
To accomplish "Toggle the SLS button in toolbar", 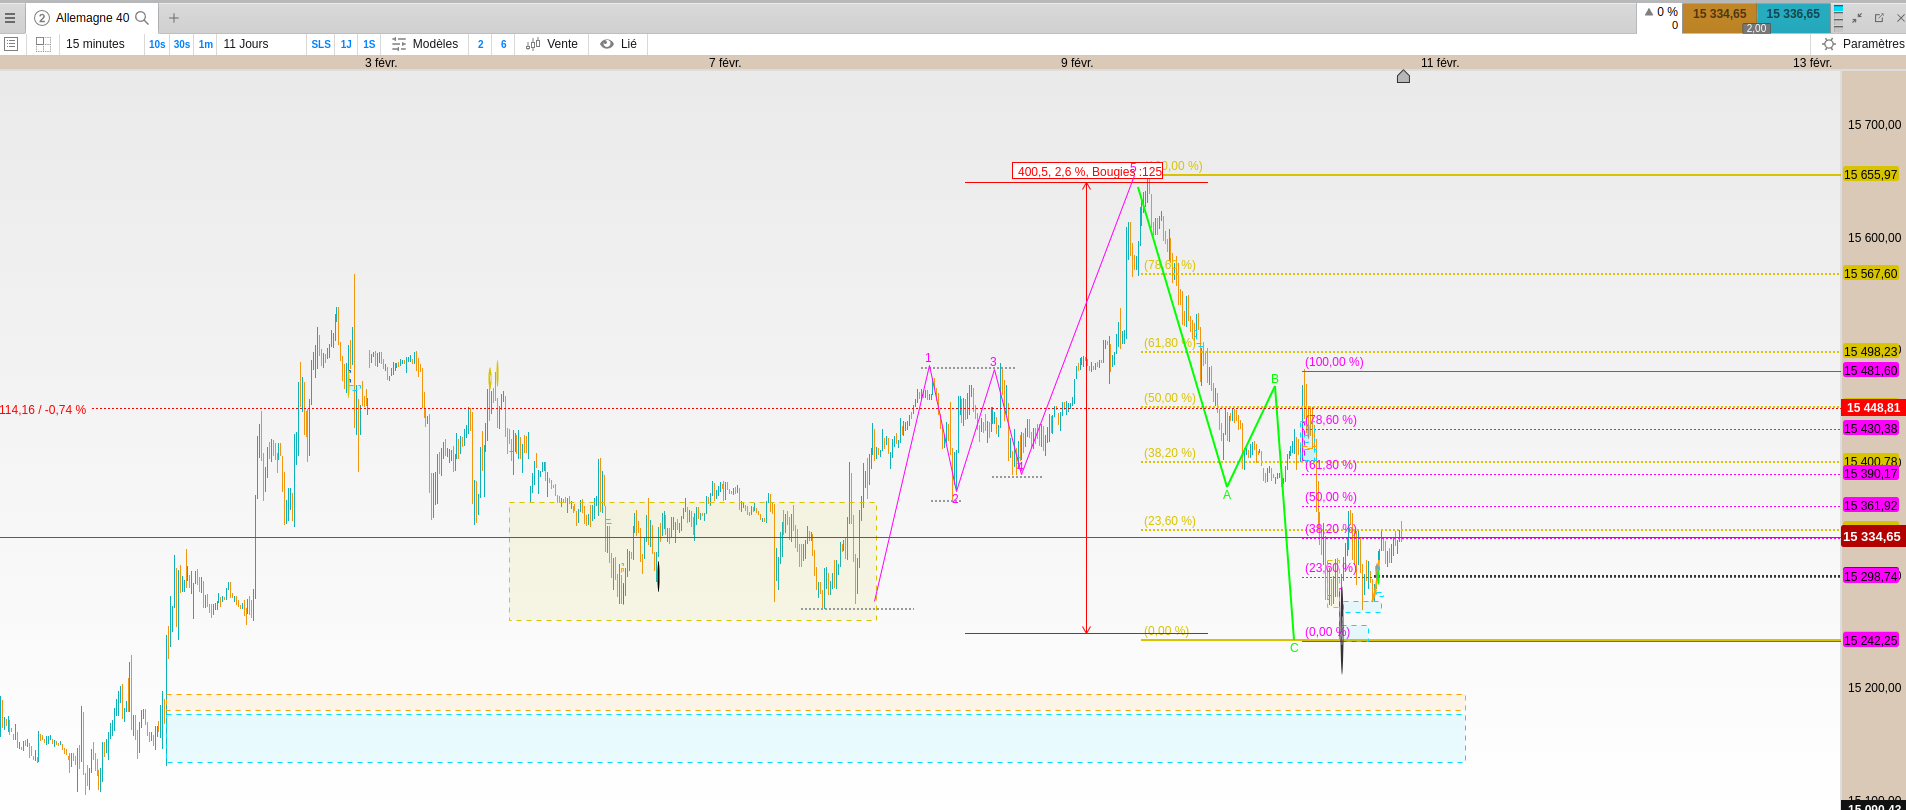I will [x=321, y=44].
